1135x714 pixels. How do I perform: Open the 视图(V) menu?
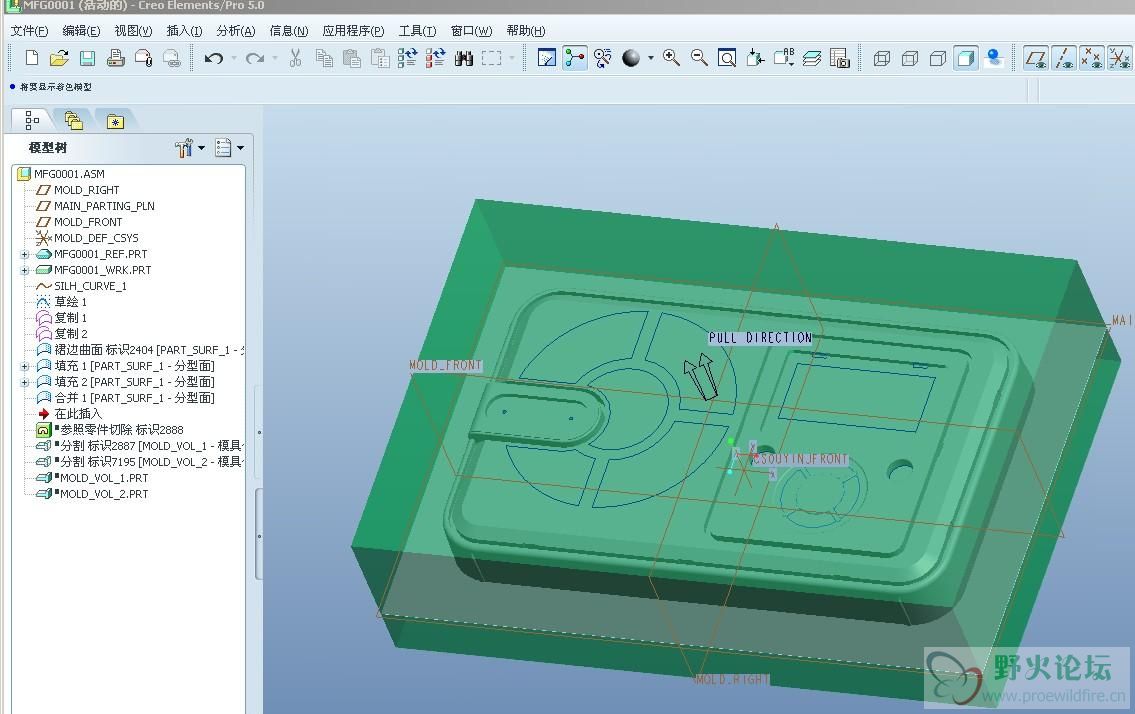pyautogui.click(x=133, y=30)
